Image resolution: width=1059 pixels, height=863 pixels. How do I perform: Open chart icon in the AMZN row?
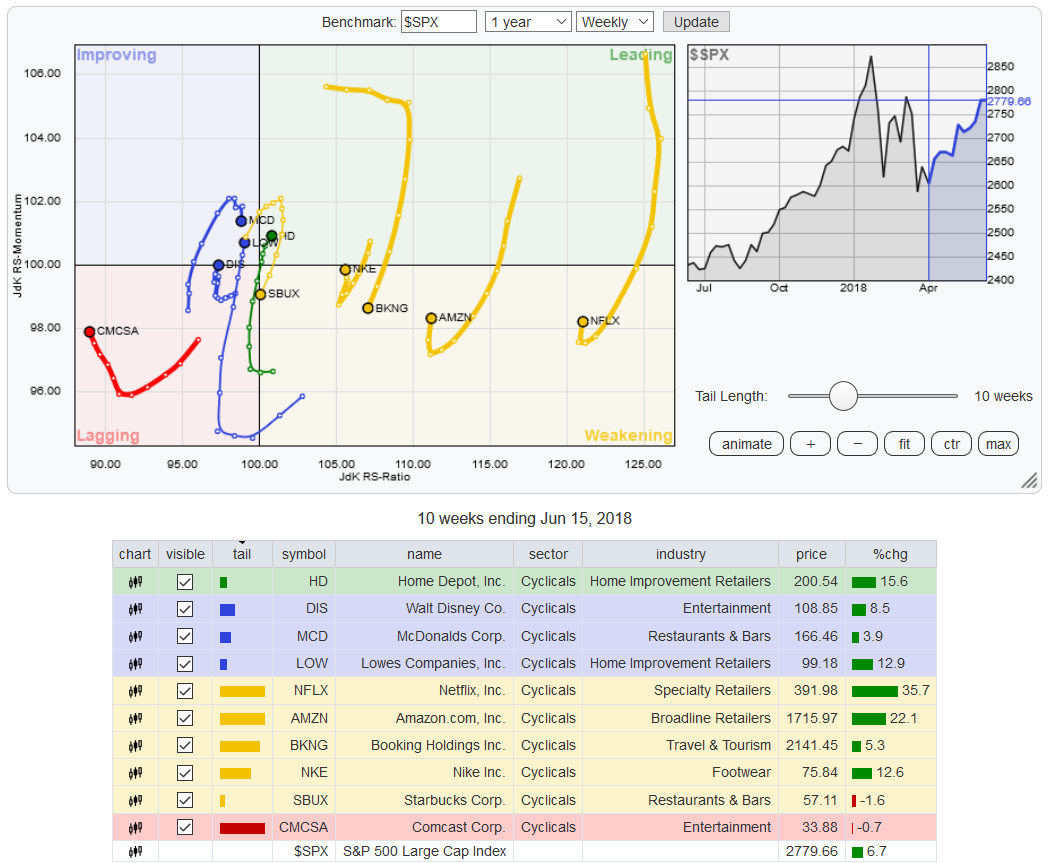135,718
